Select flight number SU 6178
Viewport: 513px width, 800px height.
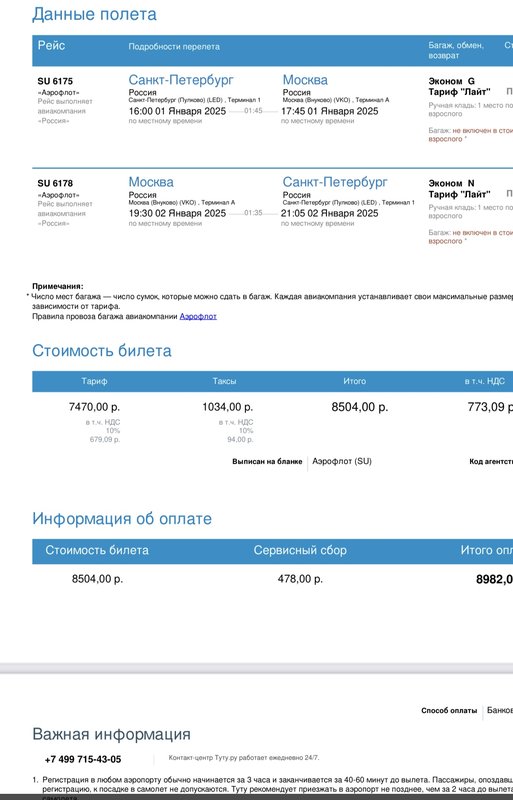click(55, 183)
